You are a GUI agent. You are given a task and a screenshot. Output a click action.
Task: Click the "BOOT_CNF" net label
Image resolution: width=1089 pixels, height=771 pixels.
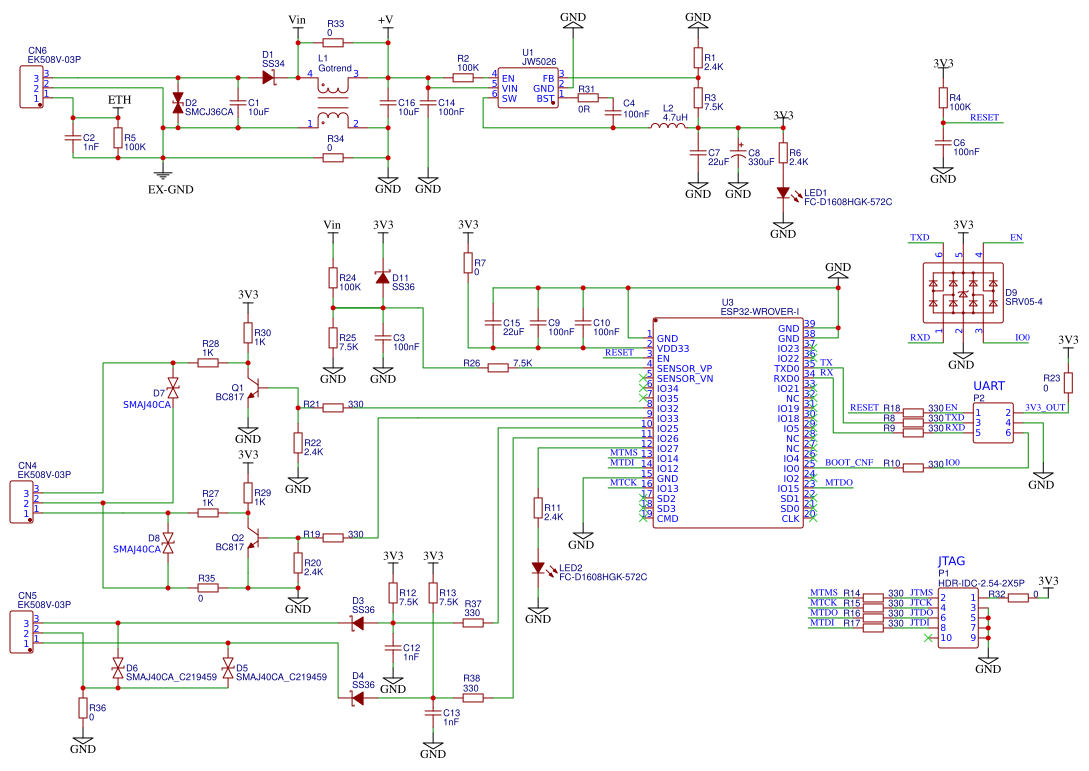[849, 463]
